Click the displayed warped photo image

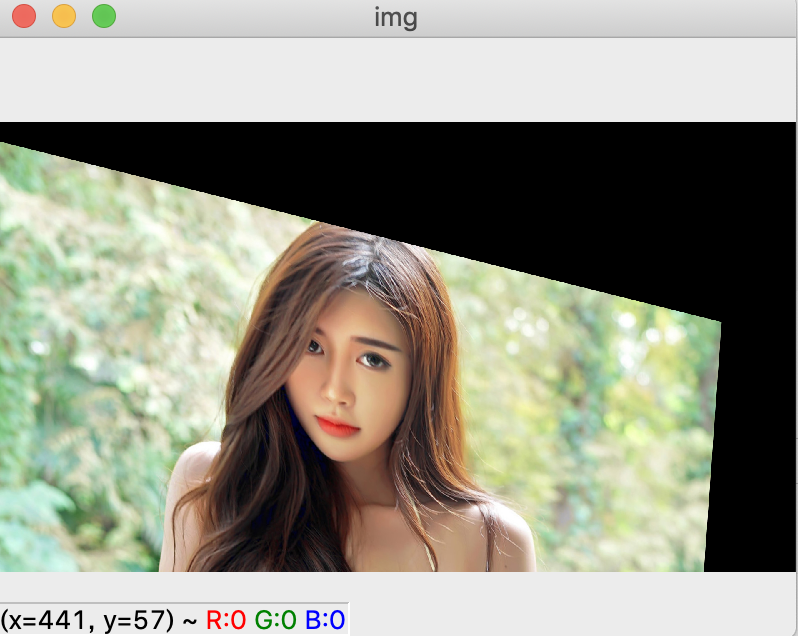click(x=397, y=346)
